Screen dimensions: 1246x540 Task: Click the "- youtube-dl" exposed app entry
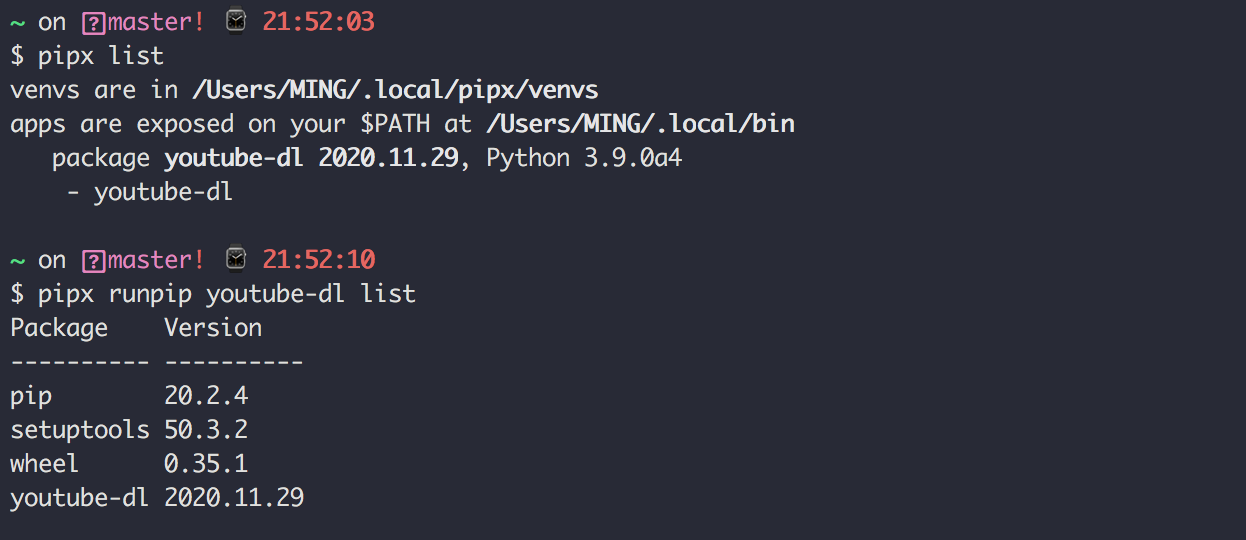pos(149,192)
